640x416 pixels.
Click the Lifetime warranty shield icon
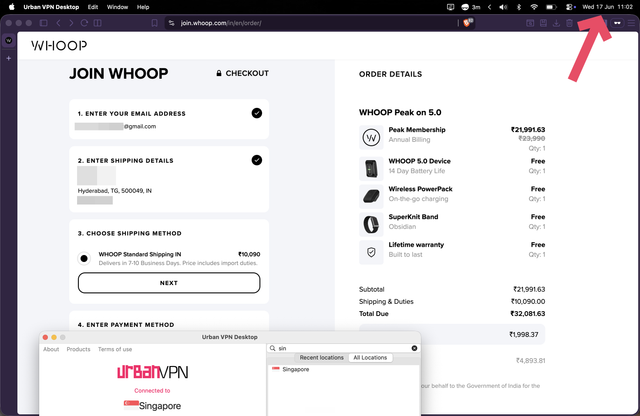[x=371, y=252]
